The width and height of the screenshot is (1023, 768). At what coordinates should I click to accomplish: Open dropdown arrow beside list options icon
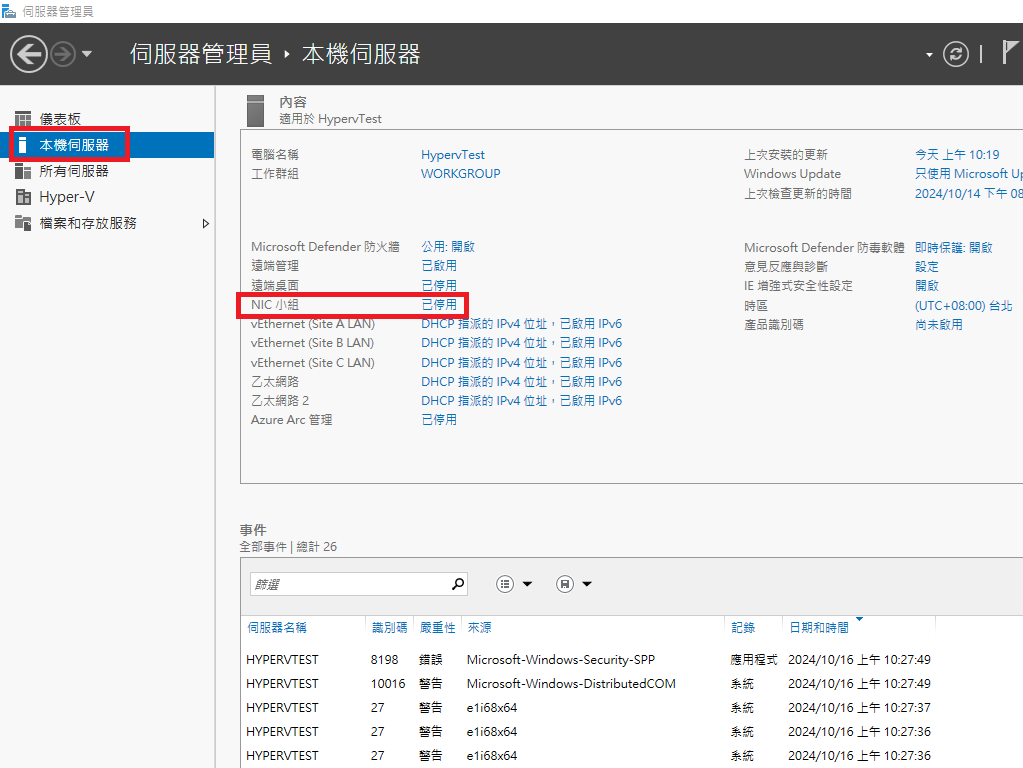(x=527, y=584)
